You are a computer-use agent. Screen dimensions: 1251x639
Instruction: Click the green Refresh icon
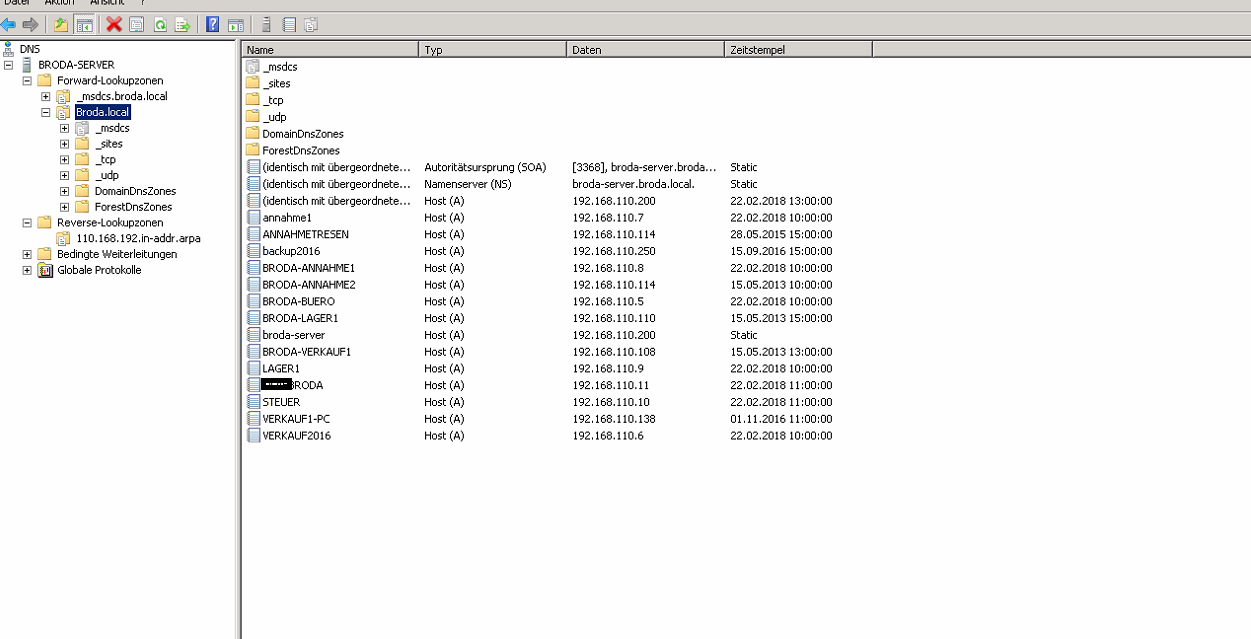pos(160,24)
